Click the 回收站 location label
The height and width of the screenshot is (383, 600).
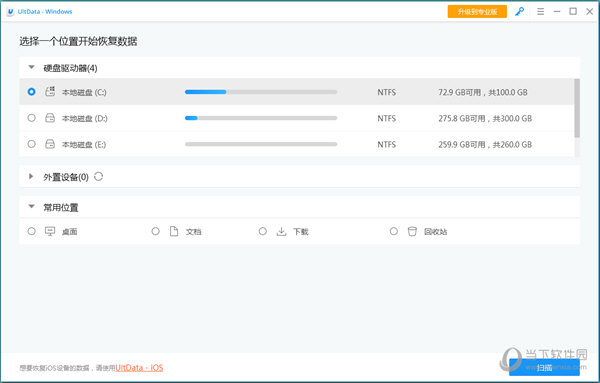click(435, 231)
